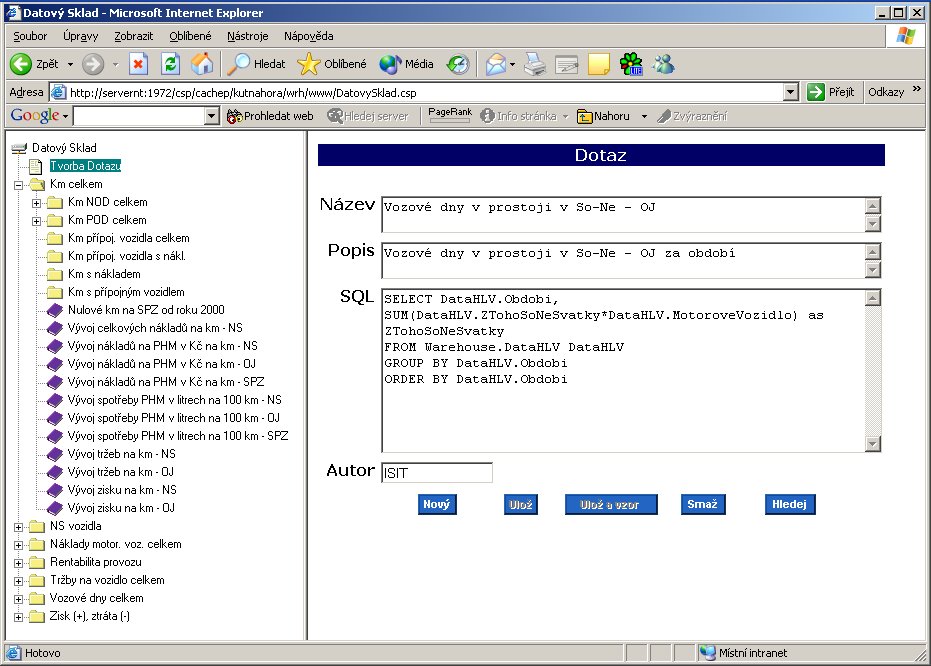Viewport: 931px width, 666px height.
Task: Expand the Km NOD celkem folder
Action: coord(36,203)
